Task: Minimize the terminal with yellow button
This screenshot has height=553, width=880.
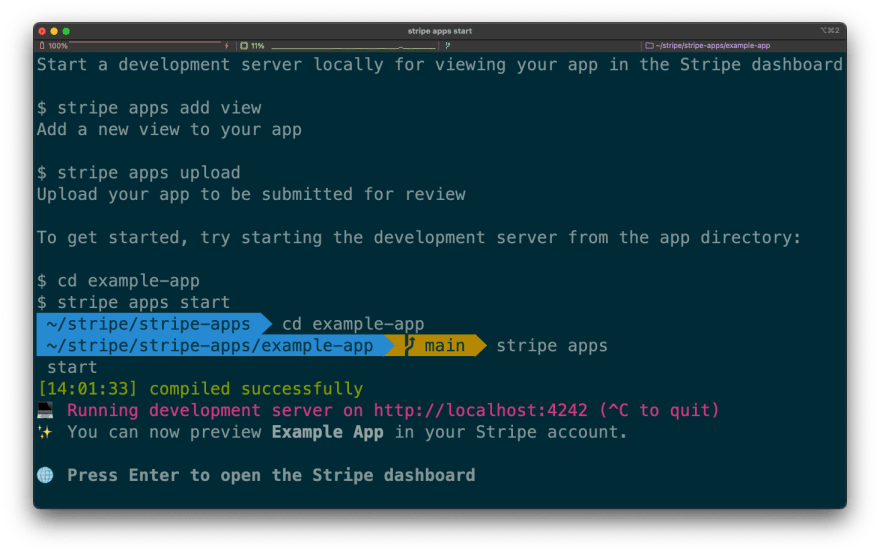Action: point(54,31)
